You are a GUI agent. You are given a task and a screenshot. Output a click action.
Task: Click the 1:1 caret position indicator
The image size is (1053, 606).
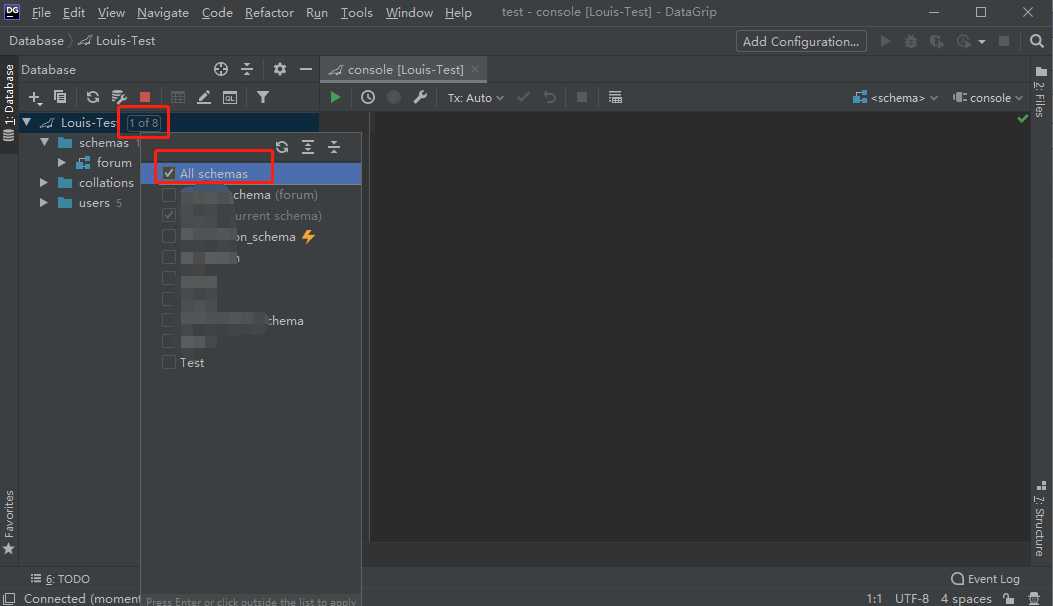(x=874, y=599)
